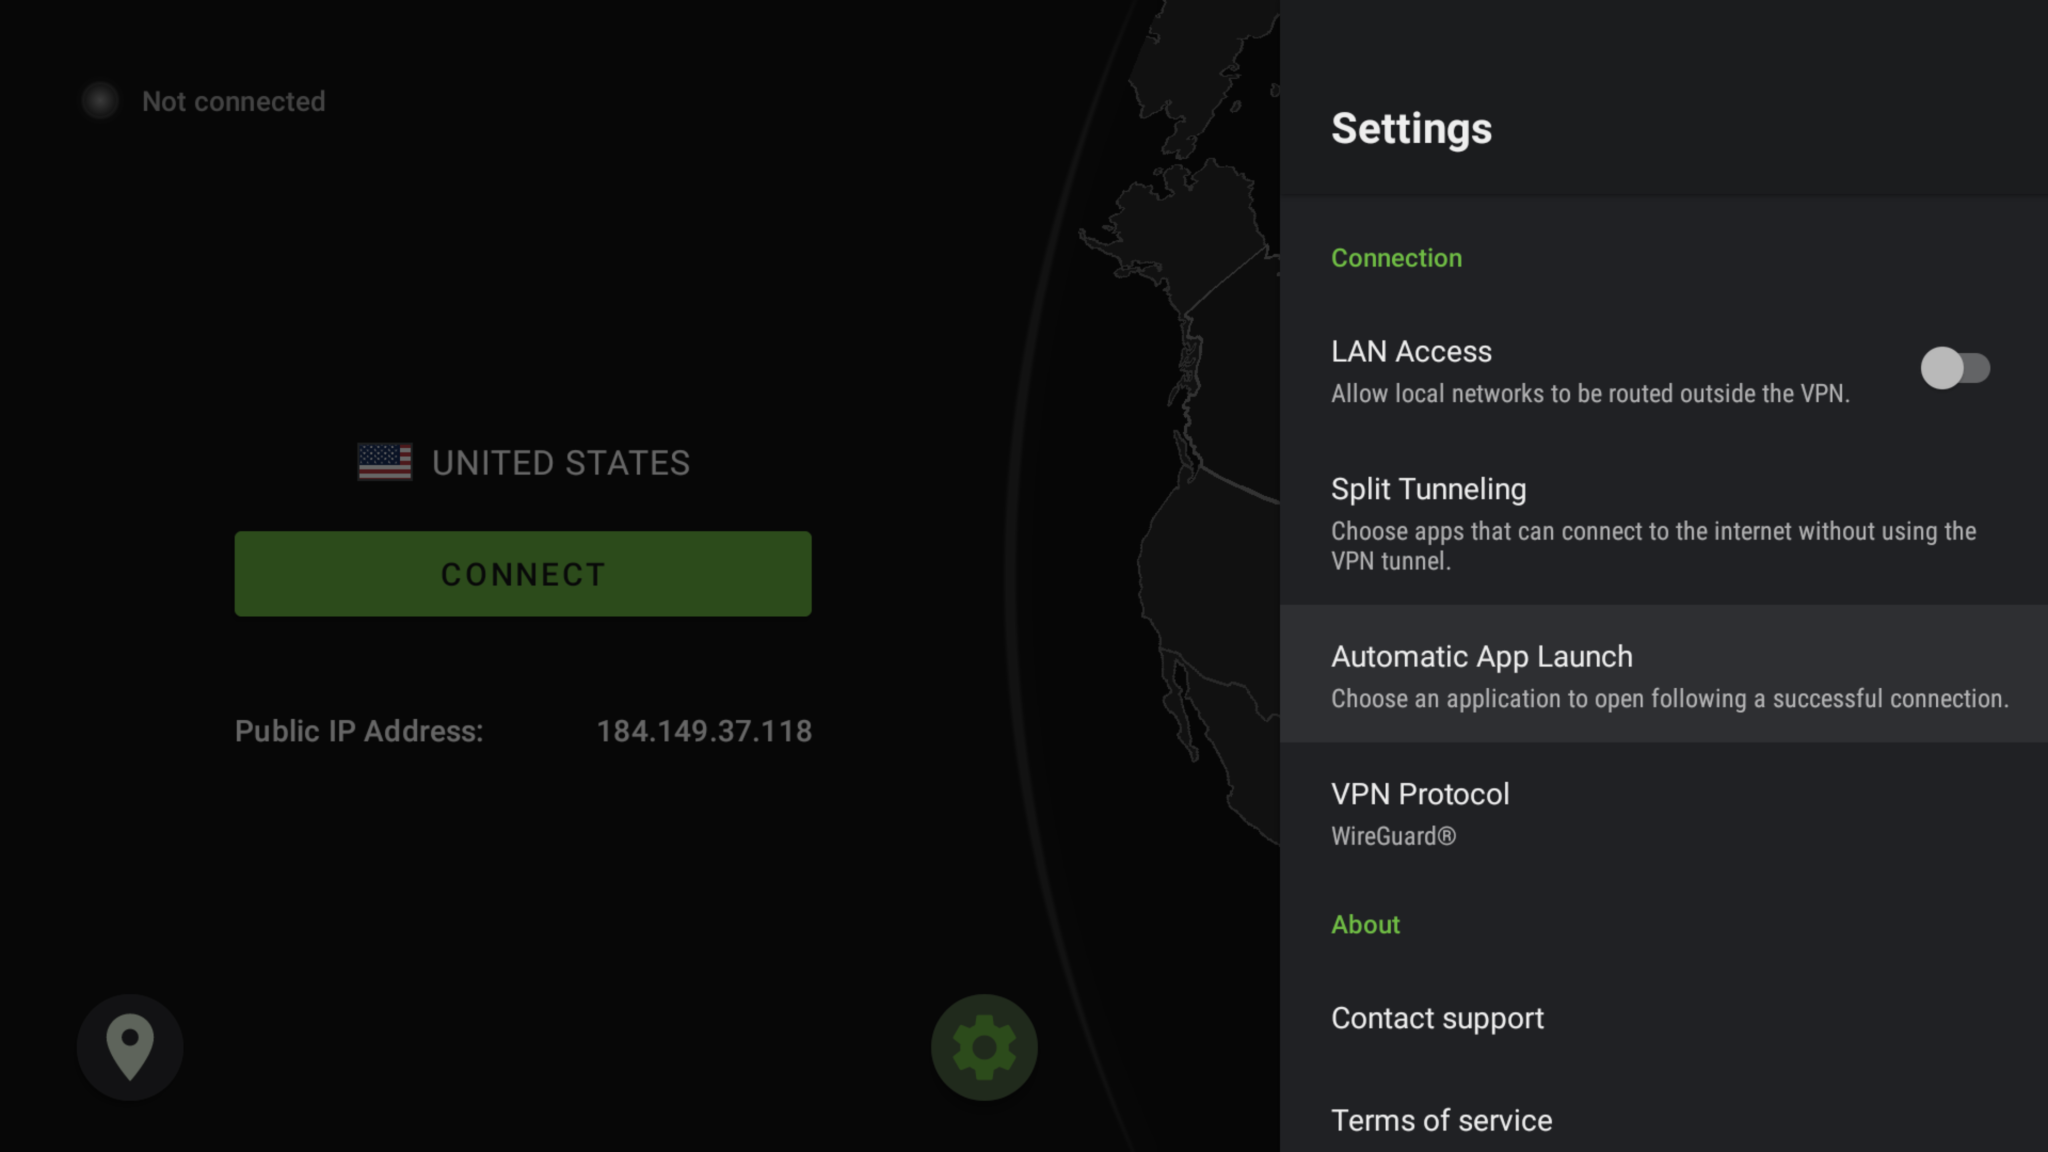This screenshot has height=1152, width=2048.
Task: Open Contact support
Action: tap(1437, 1018)
